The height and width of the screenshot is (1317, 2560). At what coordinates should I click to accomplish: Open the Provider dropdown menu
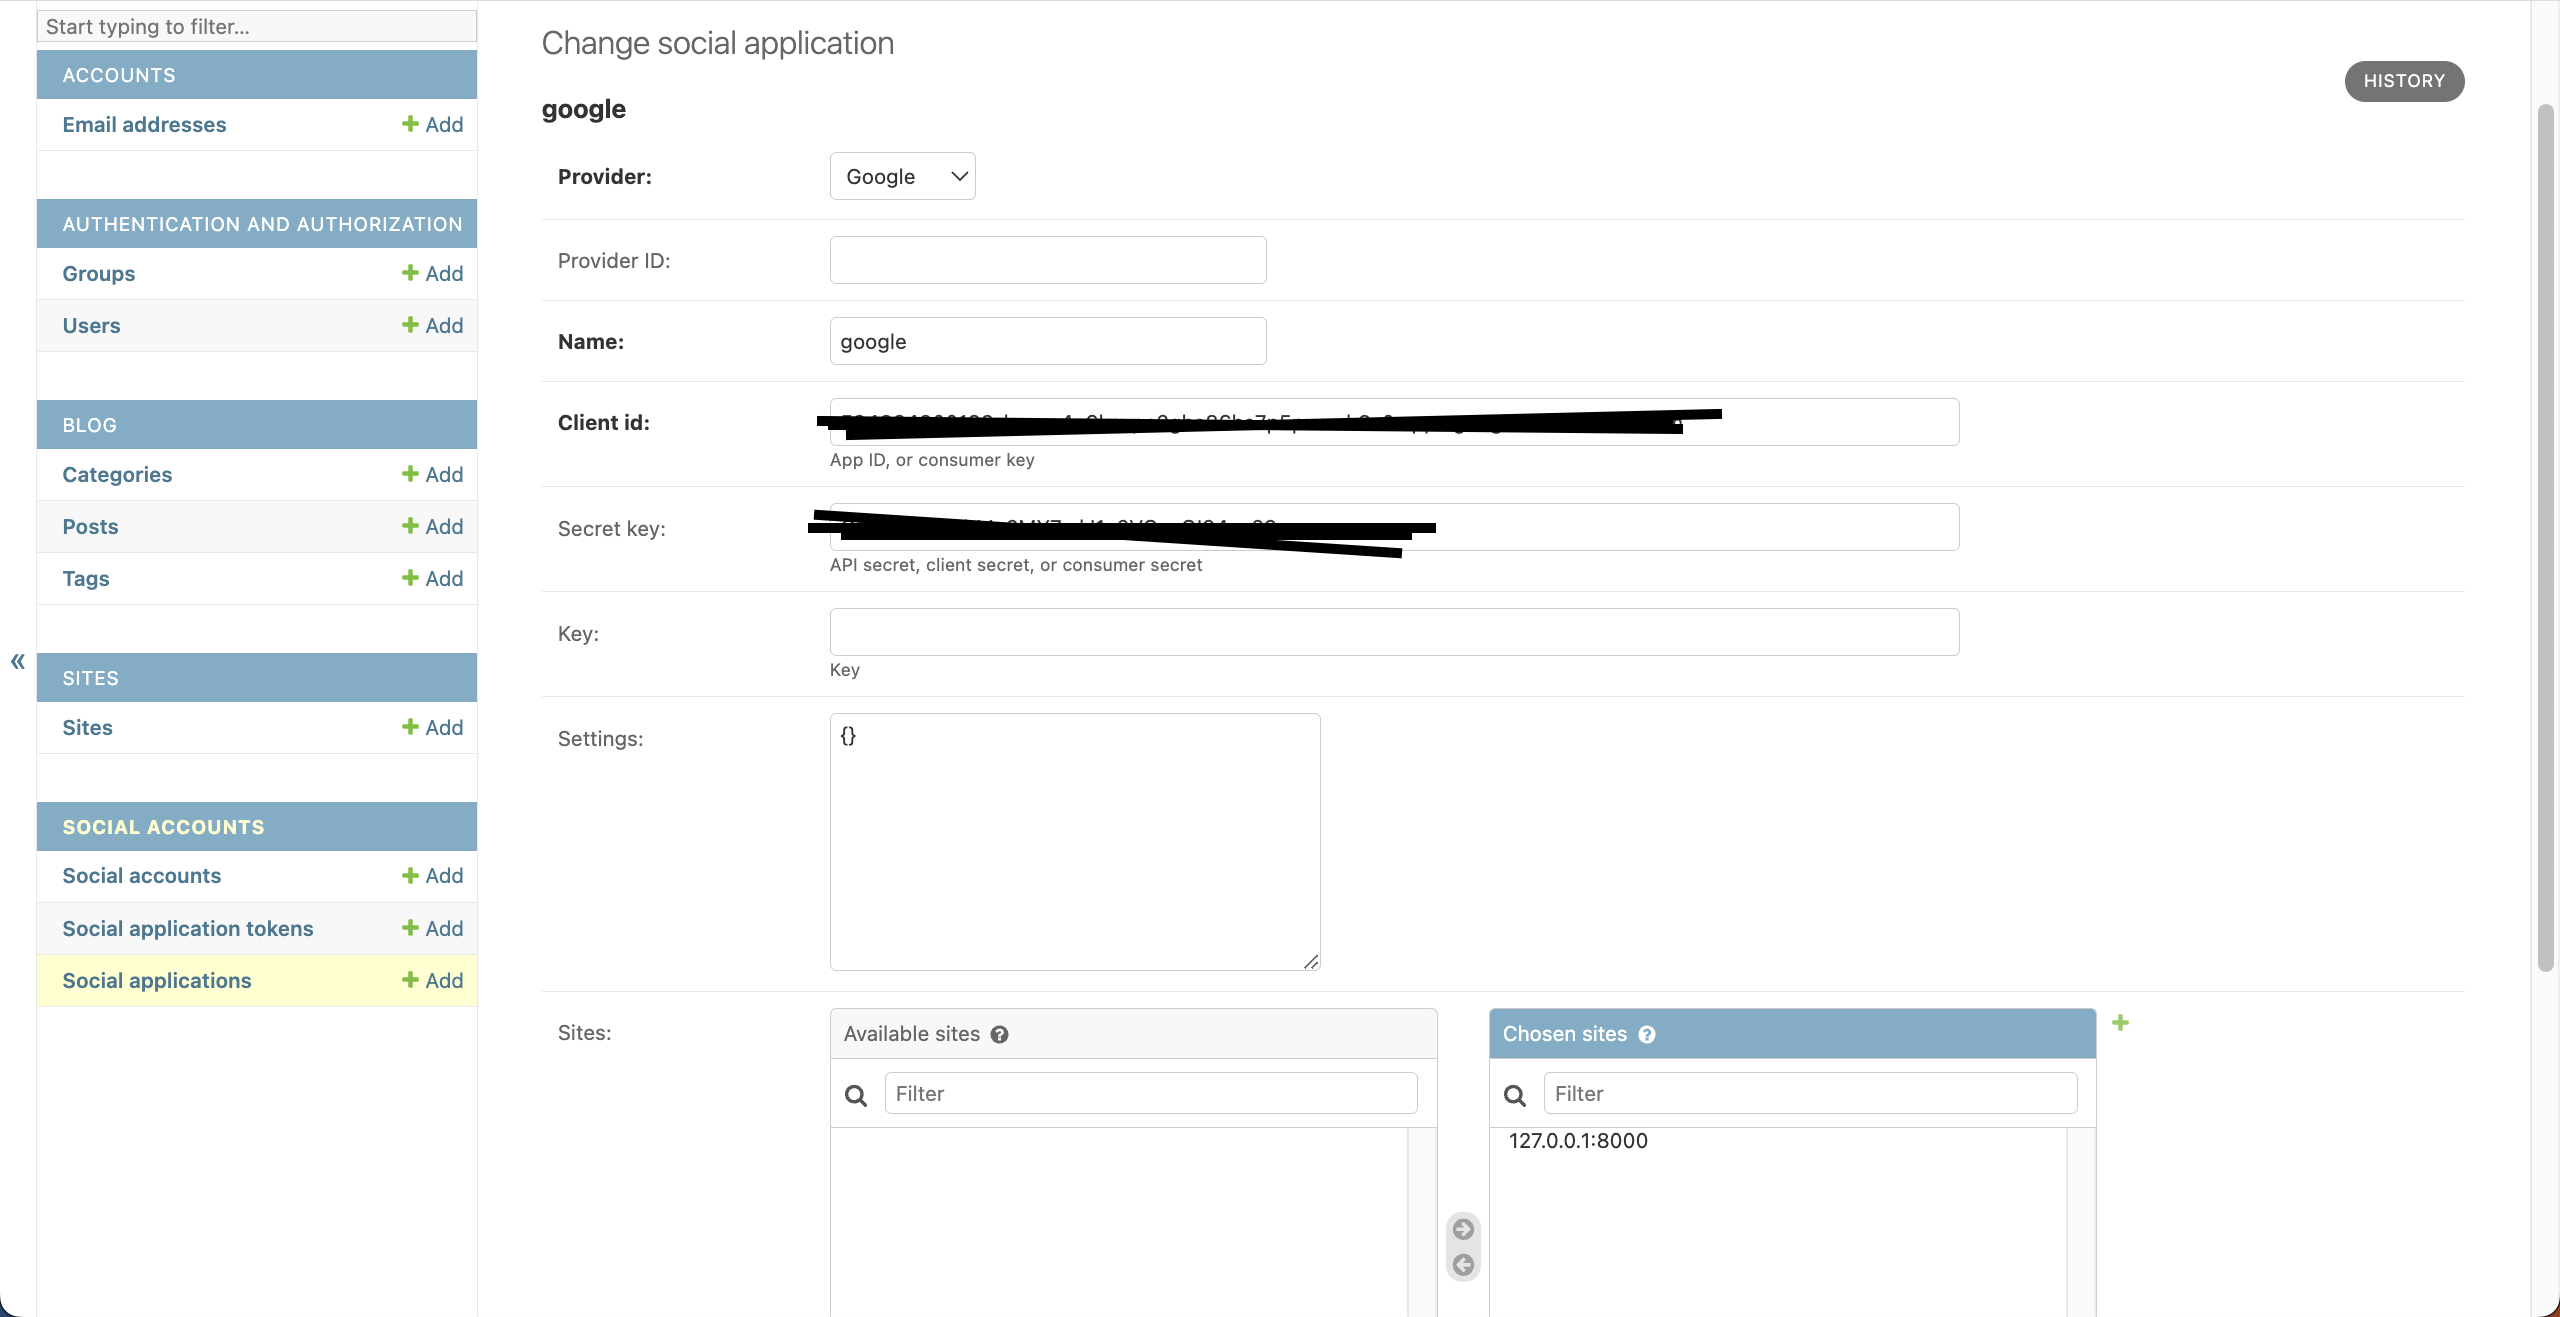(x=902, y=175)
